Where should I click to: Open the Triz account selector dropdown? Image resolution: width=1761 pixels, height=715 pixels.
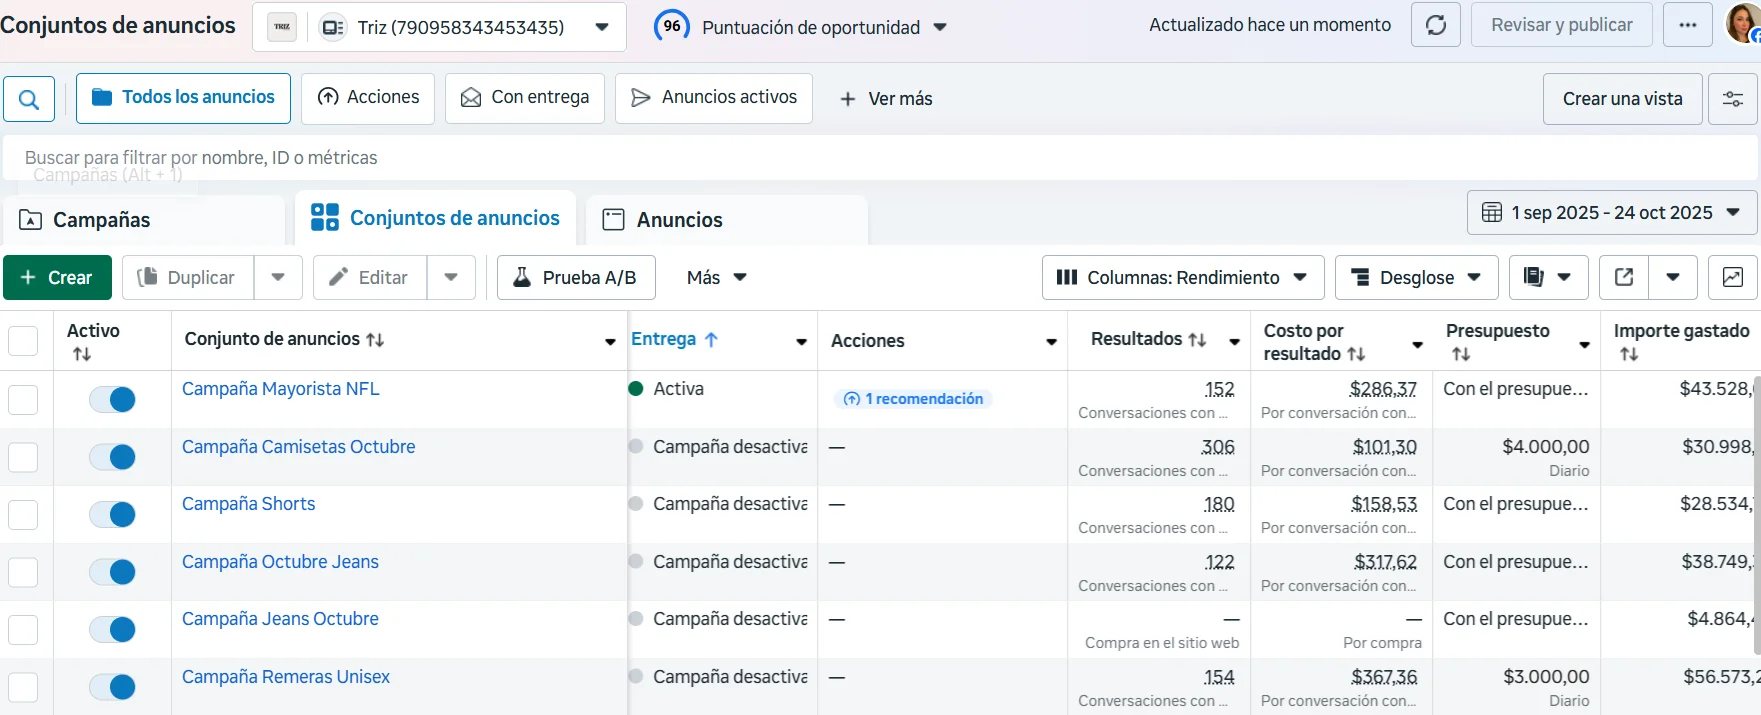pyautogui.click(x=440, y=27)
